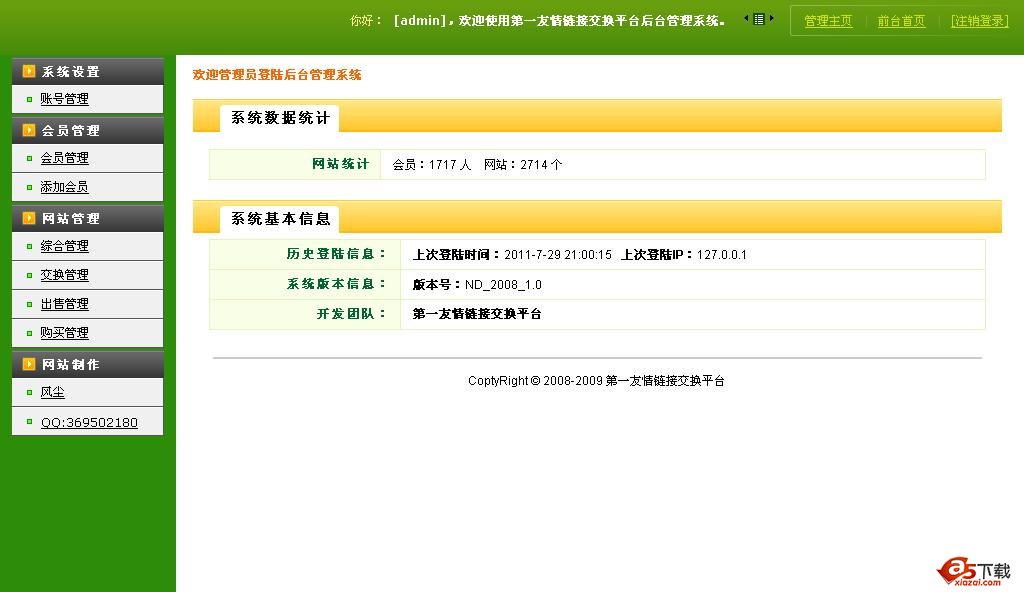1024x592 pixels.
Task: Open 交换管理 in the sidebar
Action: click(65, 275)
